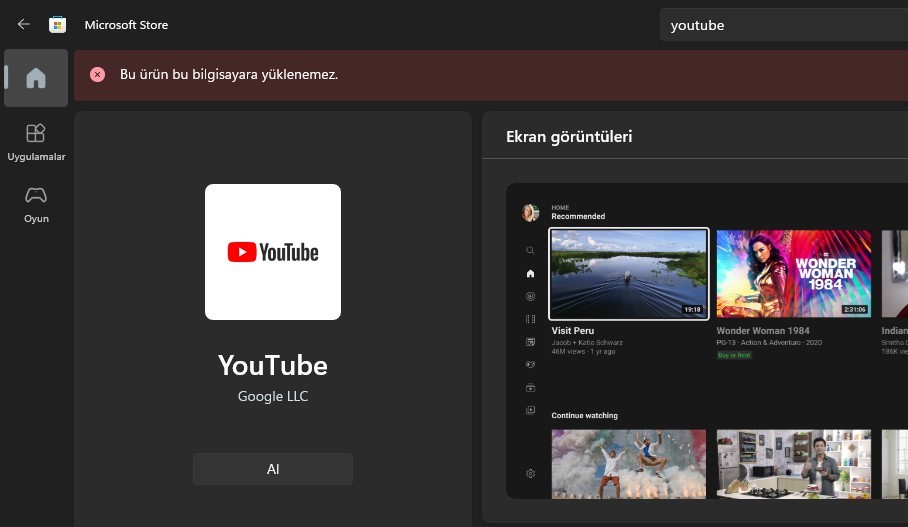
Task: Click home icon inside YouTube screenshot
Action: point(530,273)
